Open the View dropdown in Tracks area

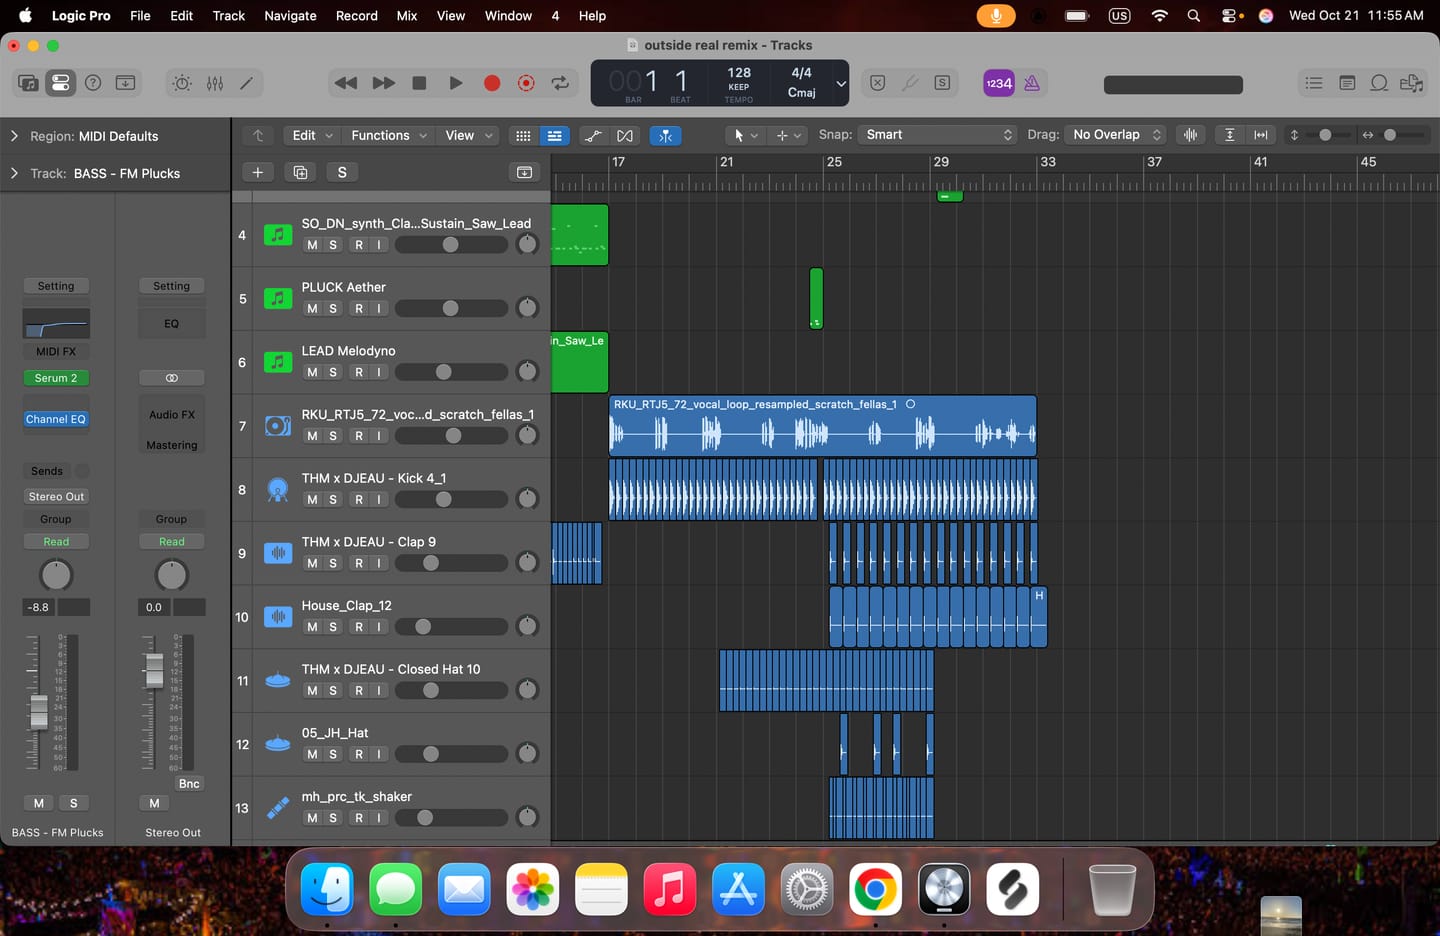pos(469,135)
